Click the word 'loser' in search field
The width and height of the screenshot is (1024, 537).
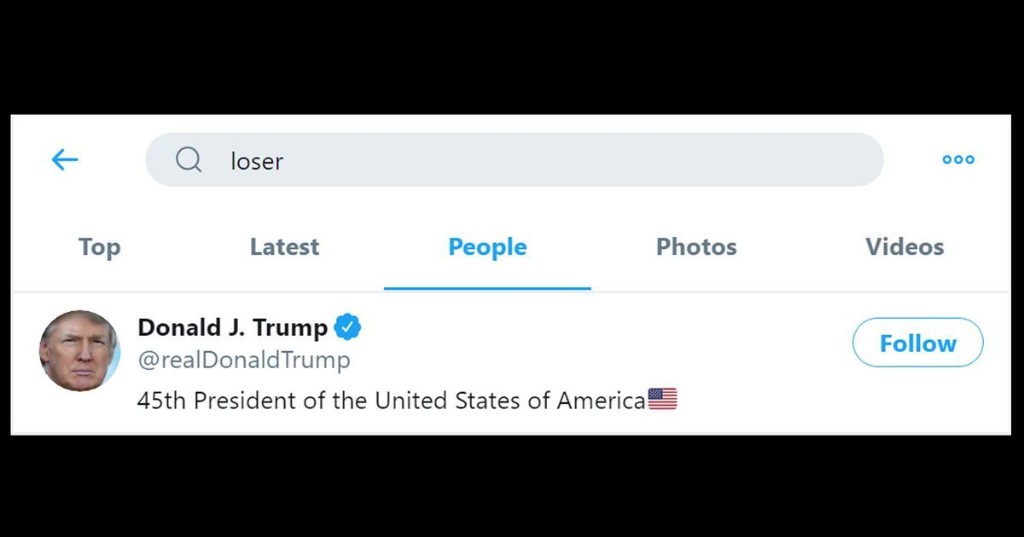coord(257,161)
